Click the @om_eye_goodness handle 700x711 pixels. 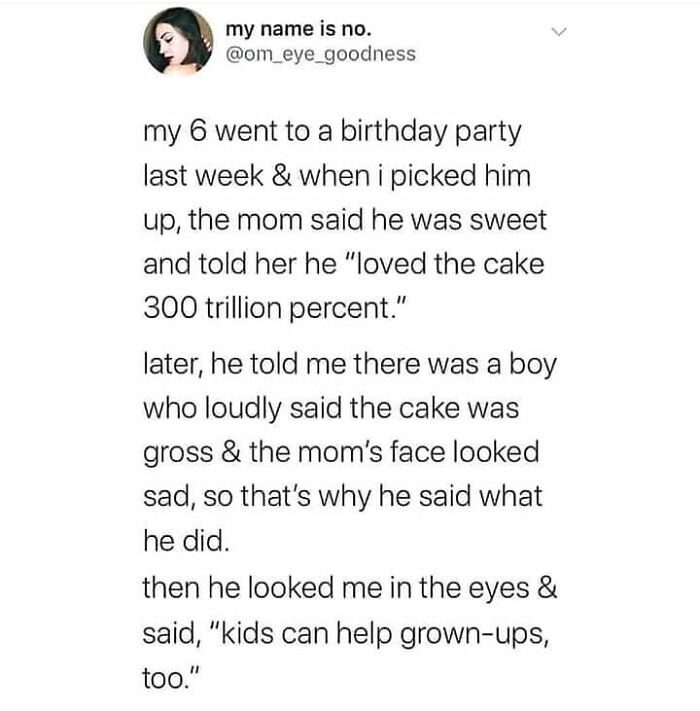point(320,54)
